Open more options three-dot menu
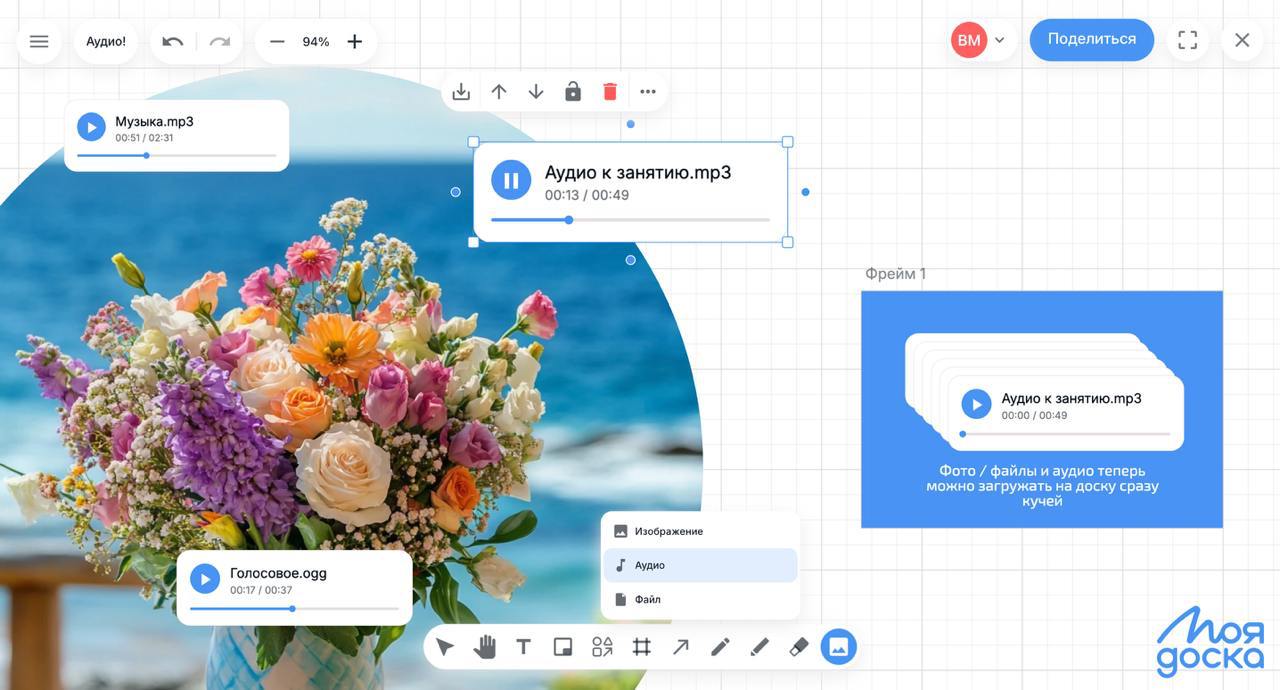Screen dimensions: 1280x690 648,92
